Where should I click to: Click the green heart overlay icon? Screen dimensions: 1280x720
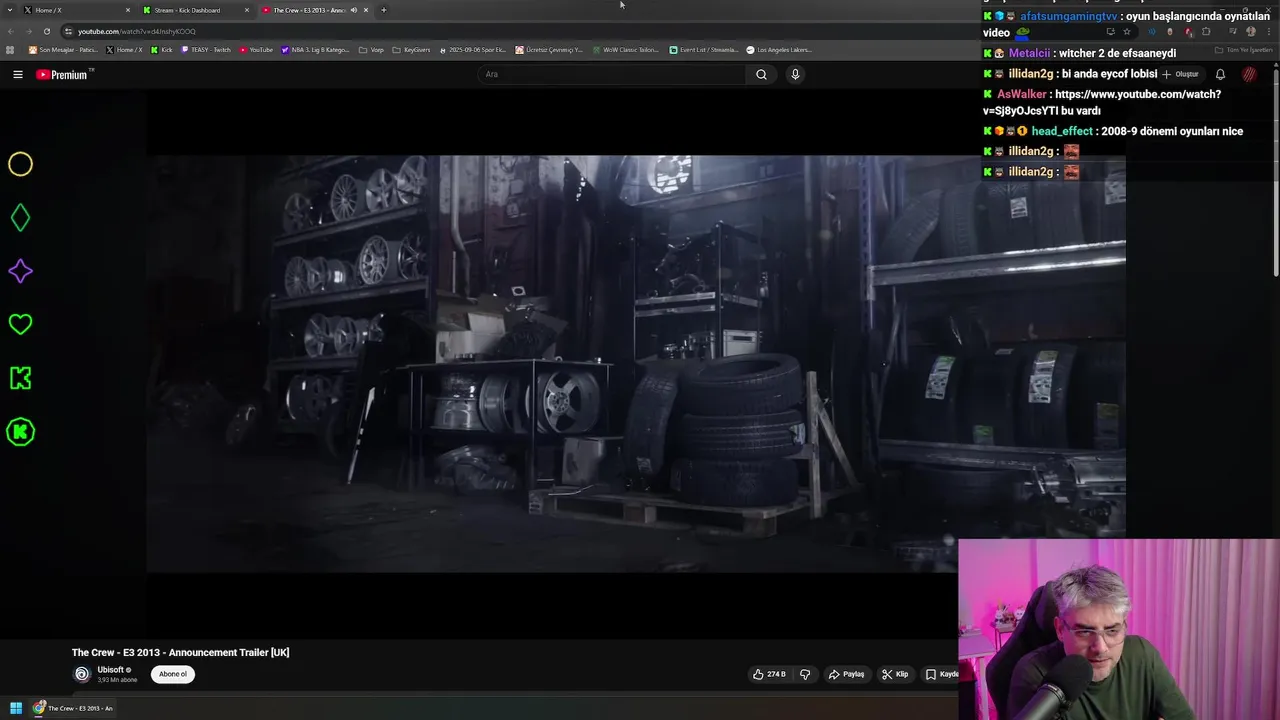tap(20, 324)
